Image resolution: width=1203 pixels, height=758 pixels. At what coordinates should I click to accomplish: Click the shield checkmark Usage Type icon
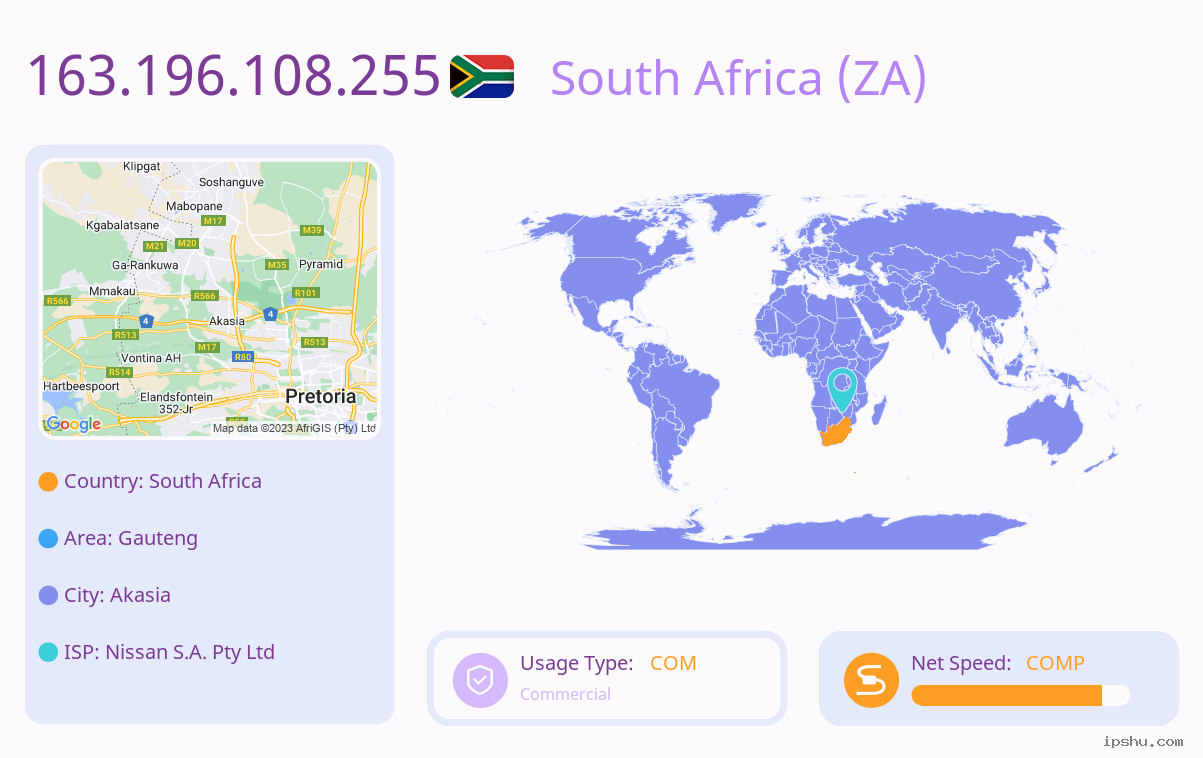tap(481, 680)
